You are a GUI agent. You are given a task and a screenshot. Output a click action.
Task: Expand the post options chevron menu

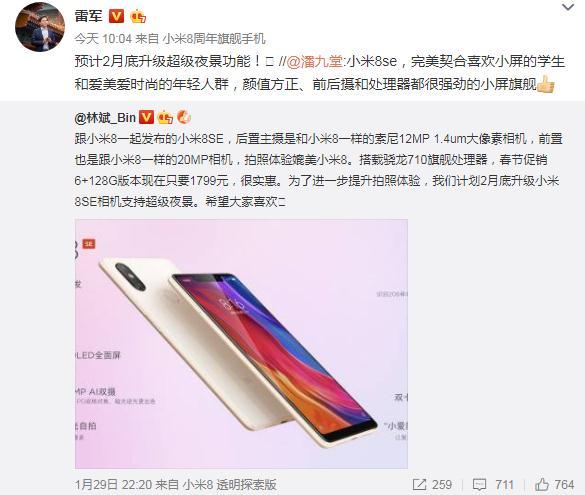(569, 7)
